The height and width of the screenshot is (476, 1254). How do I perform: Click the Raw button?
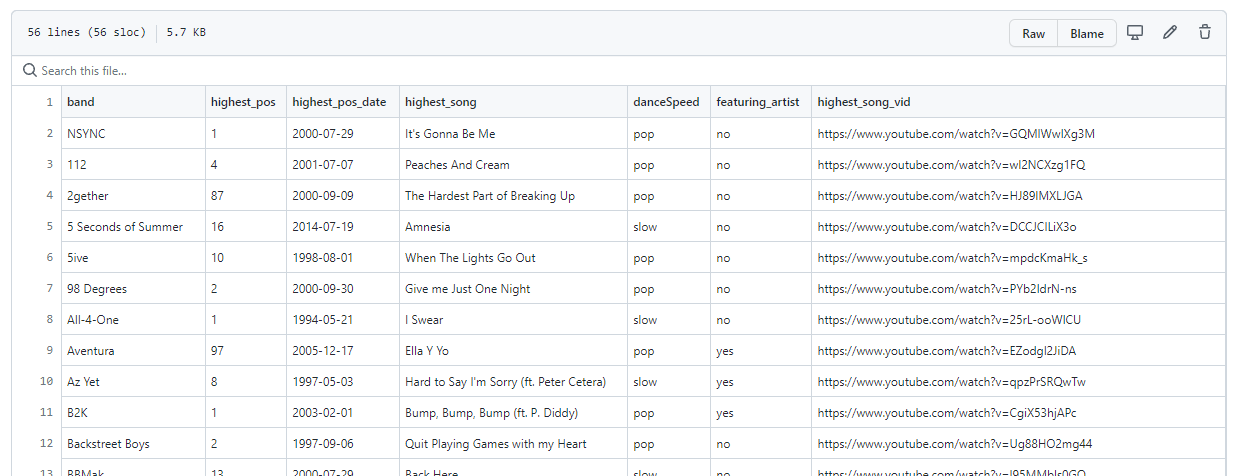tap(1033, 34)
